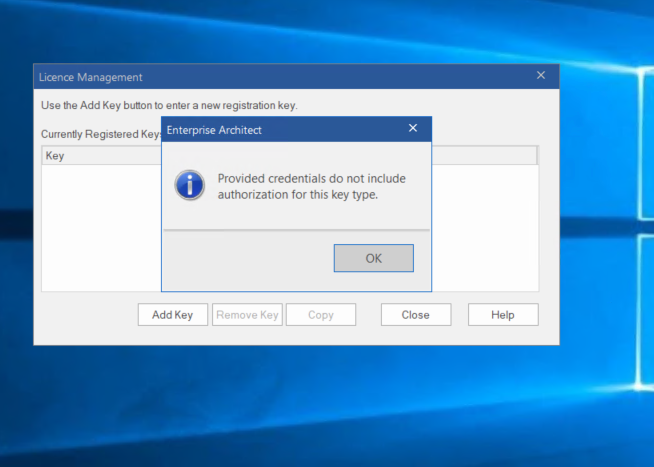Open Help in Licence Management
Image resolution: width=654 pixels, height=467 pixels.
click(x=503, y=314)
